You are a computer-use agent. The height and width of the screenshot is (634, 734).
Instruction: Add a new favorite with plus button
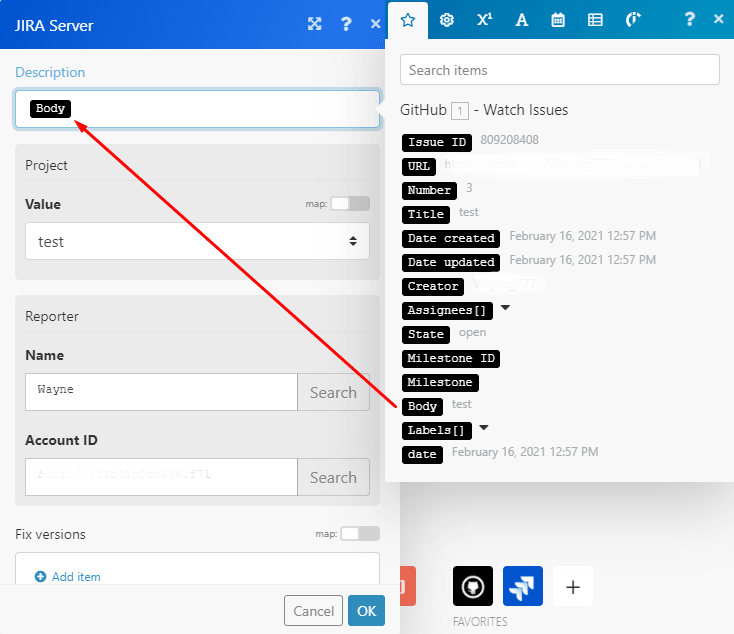(573, 586)
